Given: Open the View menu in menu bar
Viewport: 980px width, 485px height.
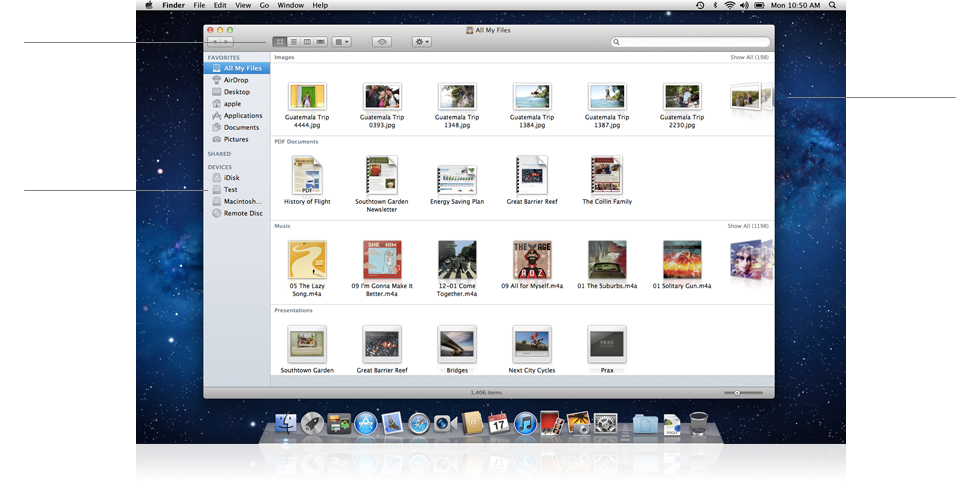Looking at the screenshot, I should coord(242,5).
